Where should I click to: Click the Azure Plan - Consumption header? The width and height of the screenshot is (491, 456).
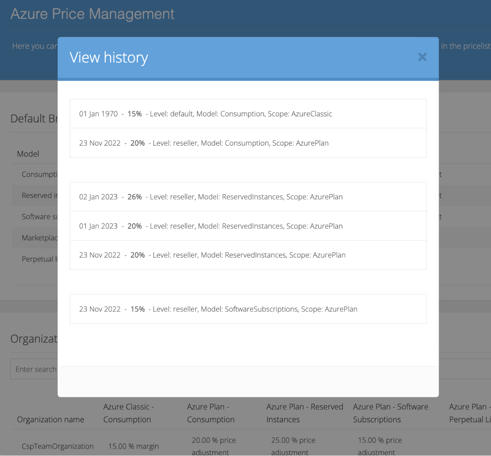point(211,413)
